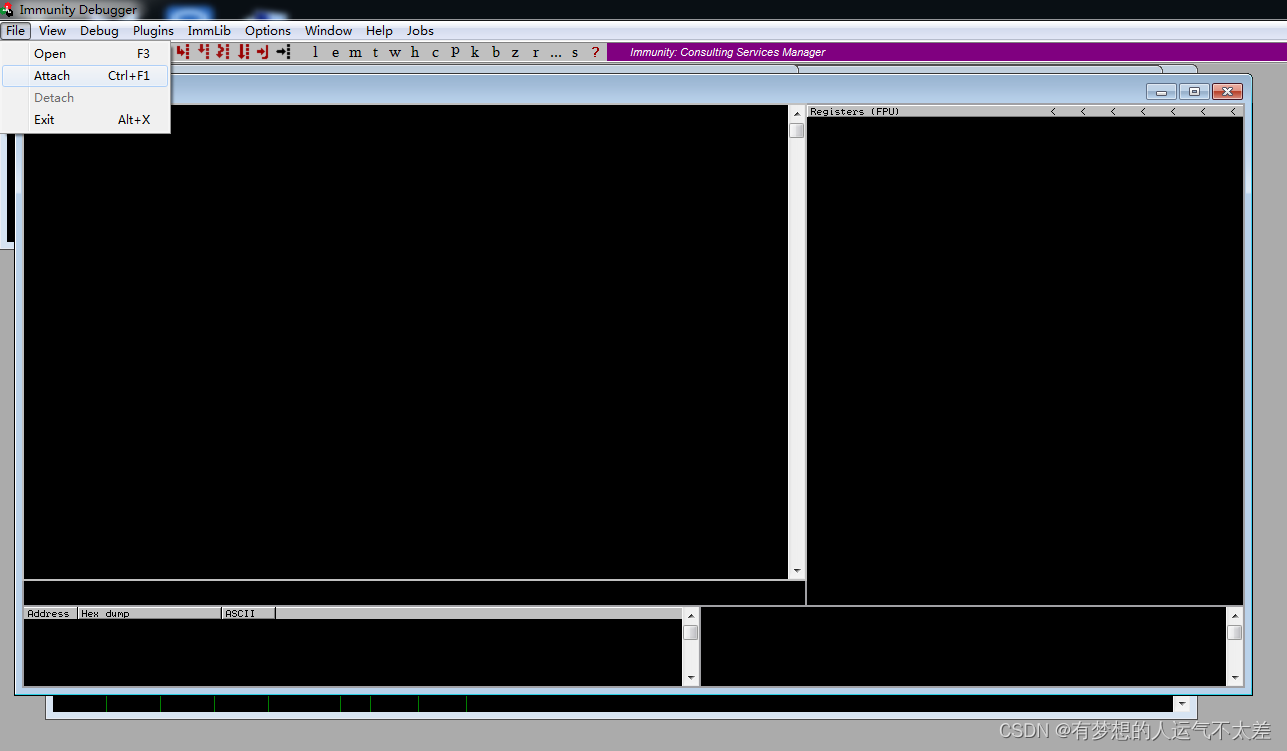The height and width of the screenshot is (751, 1287).
Task: Click stack pane scrollbar thumb
Action: coord(1235,632)
